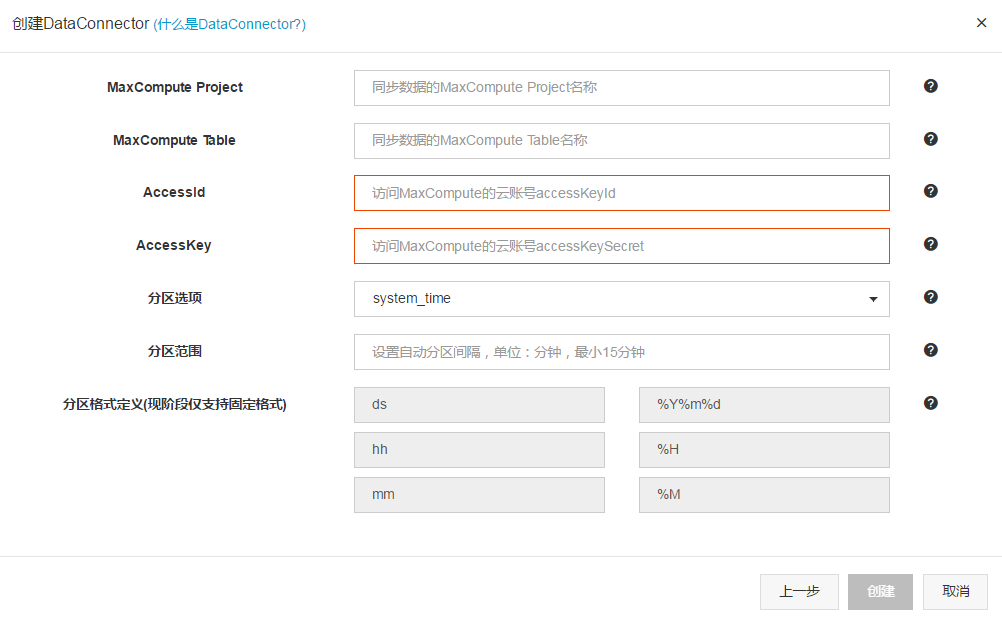Click the MaxCompute Project label
The width and height of the screenshot is (1002, 626).
tap(174, 88)
